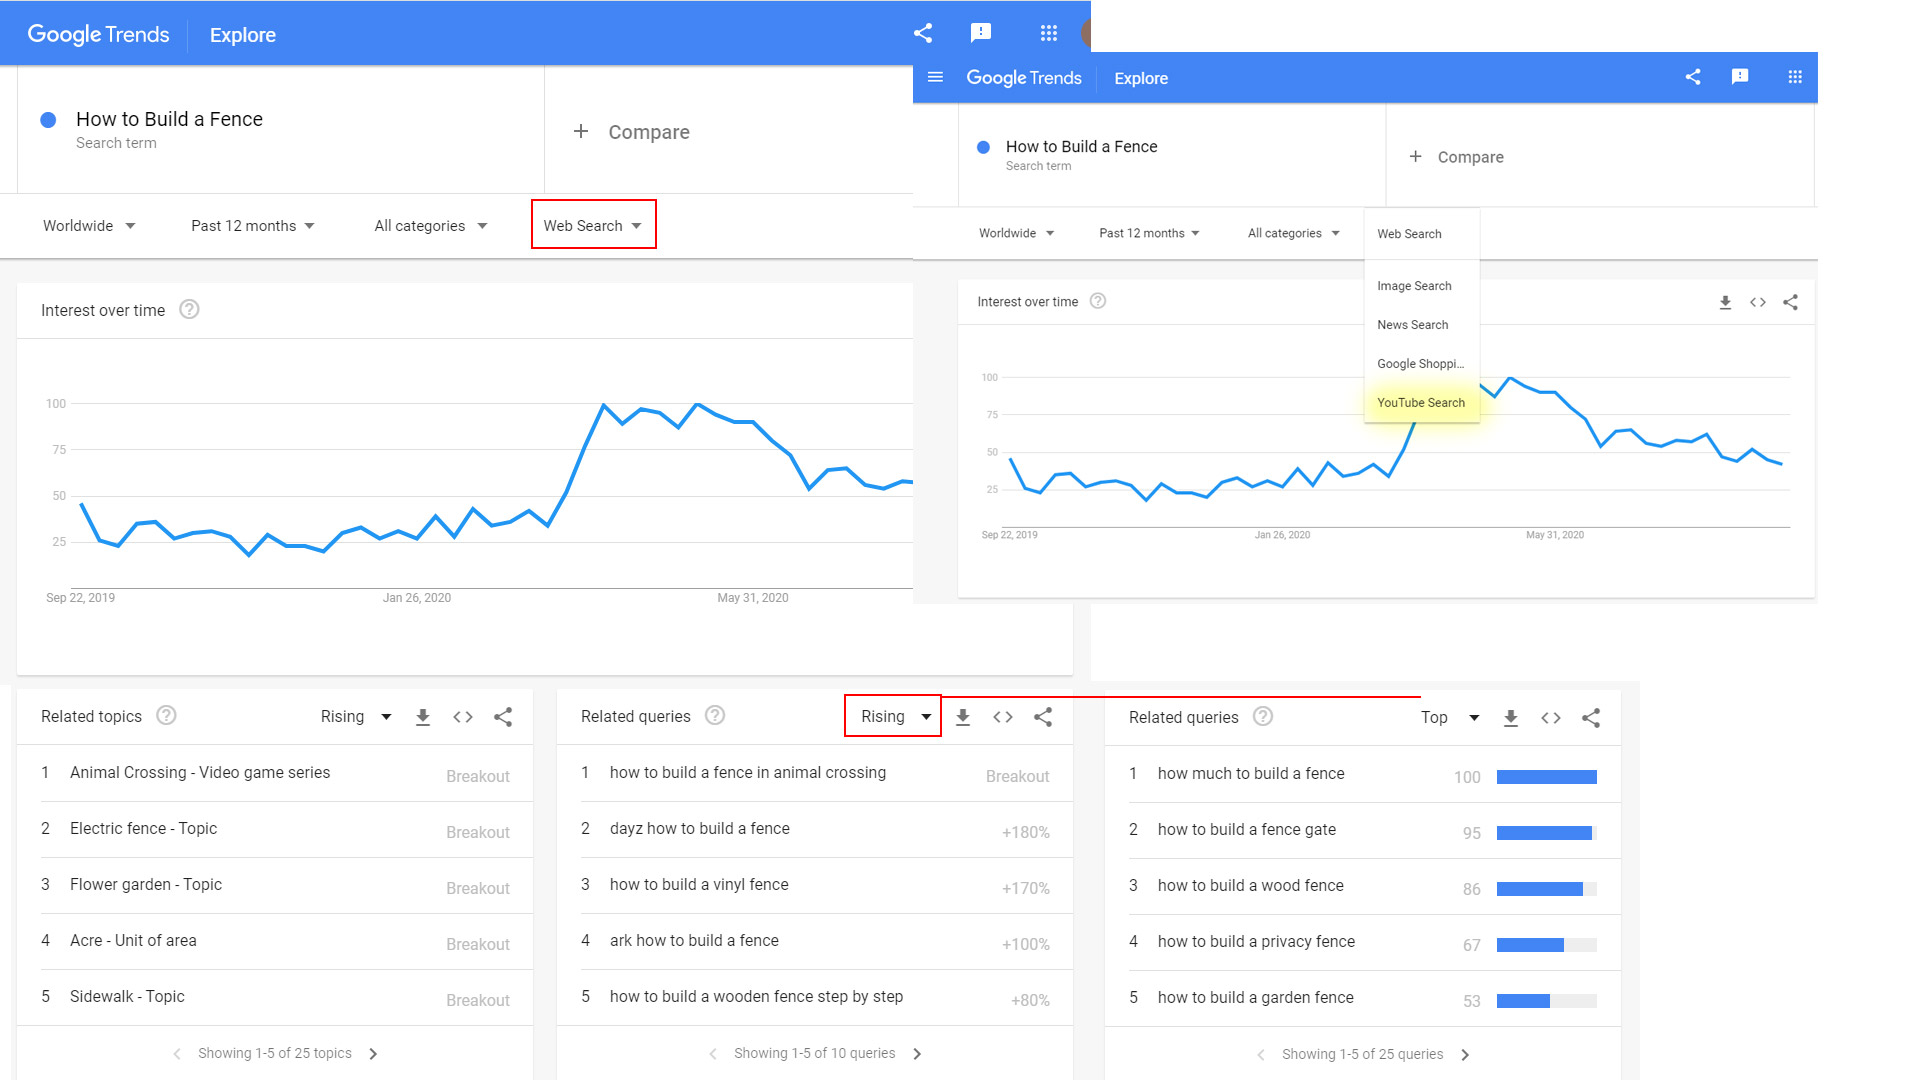This screenshot has height=1080, width=1920.
Task: Open help icon beside right Interest over time
Action: click(1098, 301)
